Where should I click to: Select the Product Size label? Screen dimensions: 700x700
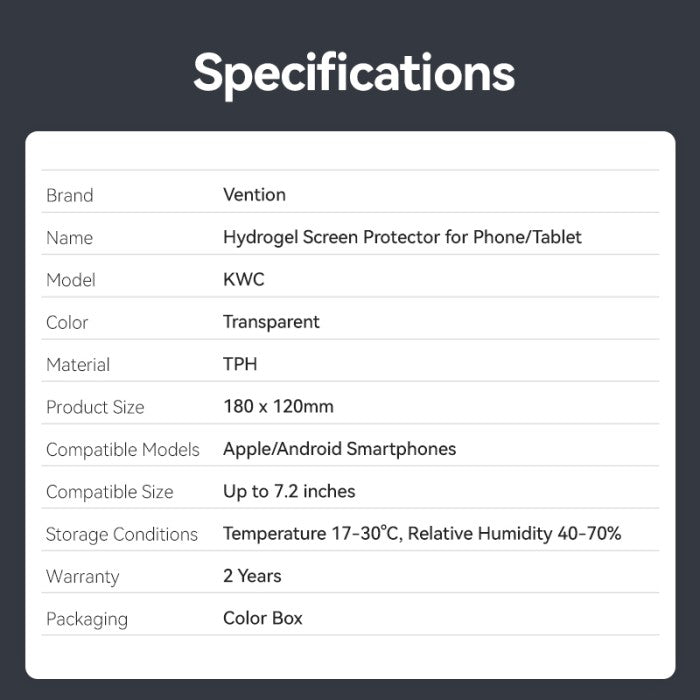(96, 407)
